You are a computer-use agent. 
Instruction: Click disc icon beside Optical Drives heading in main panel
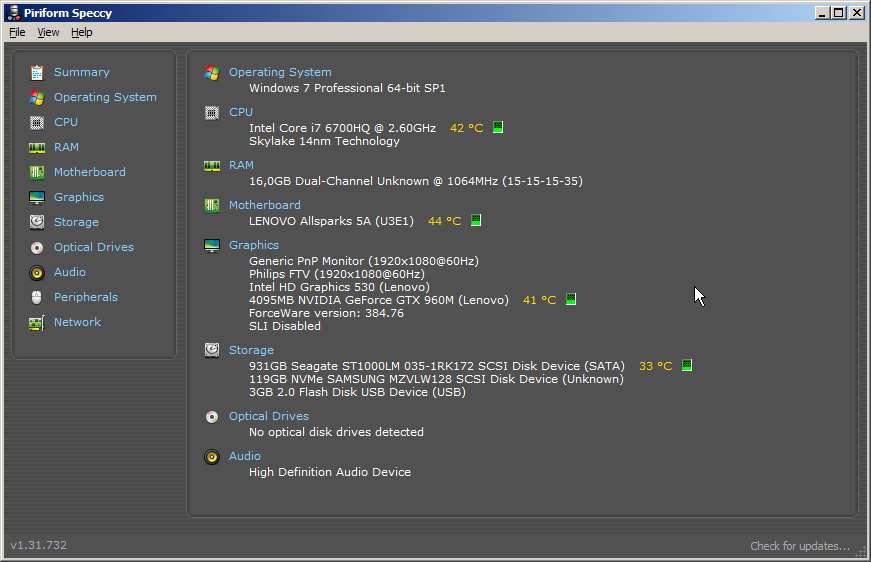click(212, 417)
